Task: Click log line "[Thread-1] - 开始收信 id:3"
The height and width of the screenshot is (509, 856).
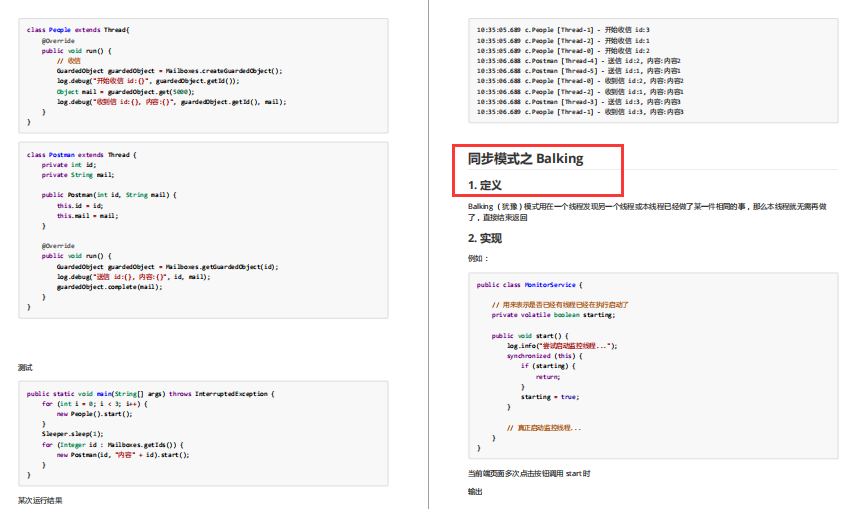Action: (563, 30)
